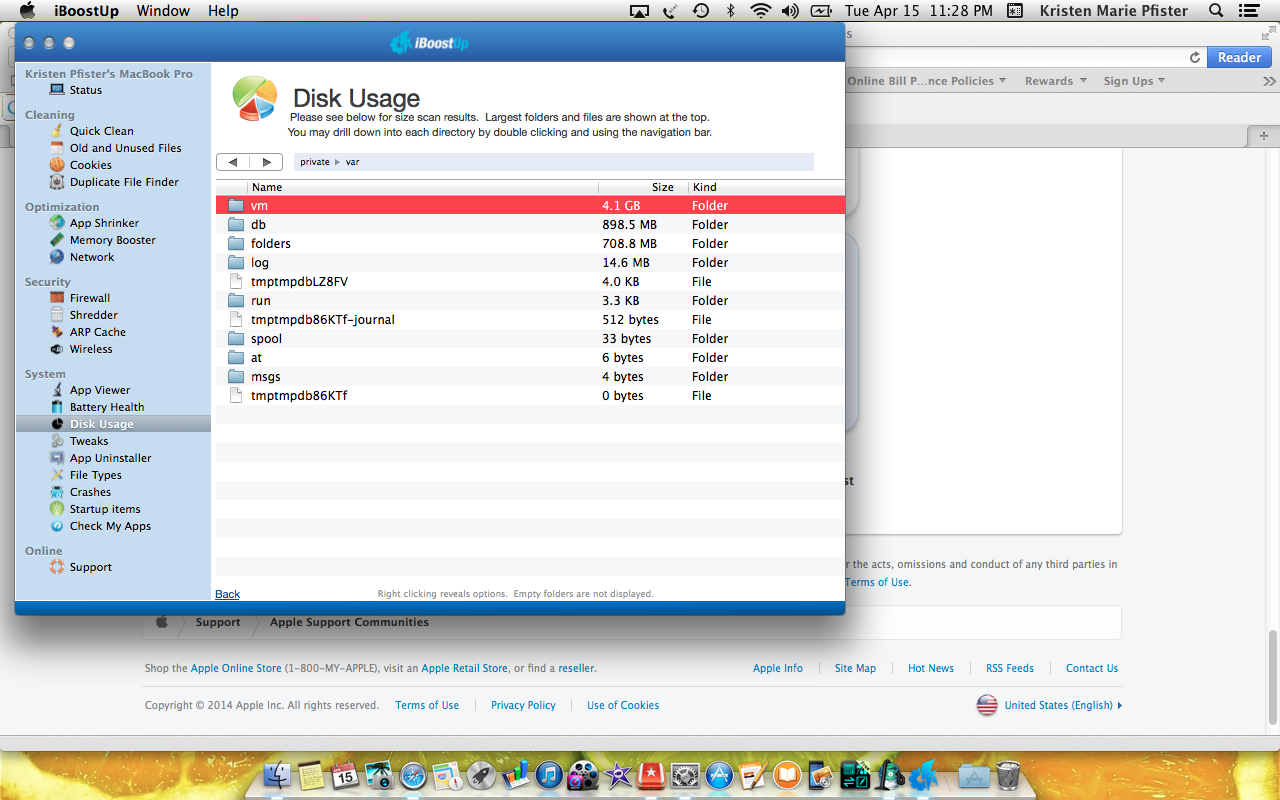Open the App Store from the Dock

(x=719, y=774)
